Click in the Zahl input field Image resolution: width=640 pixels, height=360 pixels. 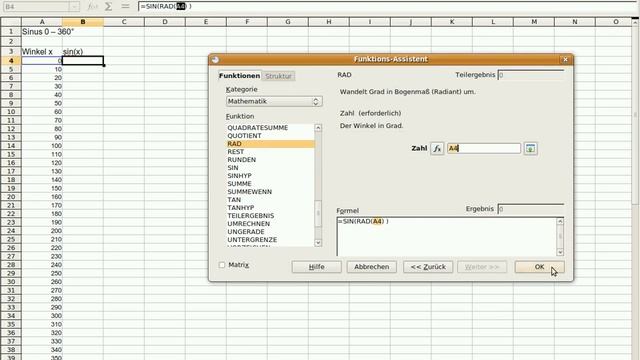click(x=484, y=149)
